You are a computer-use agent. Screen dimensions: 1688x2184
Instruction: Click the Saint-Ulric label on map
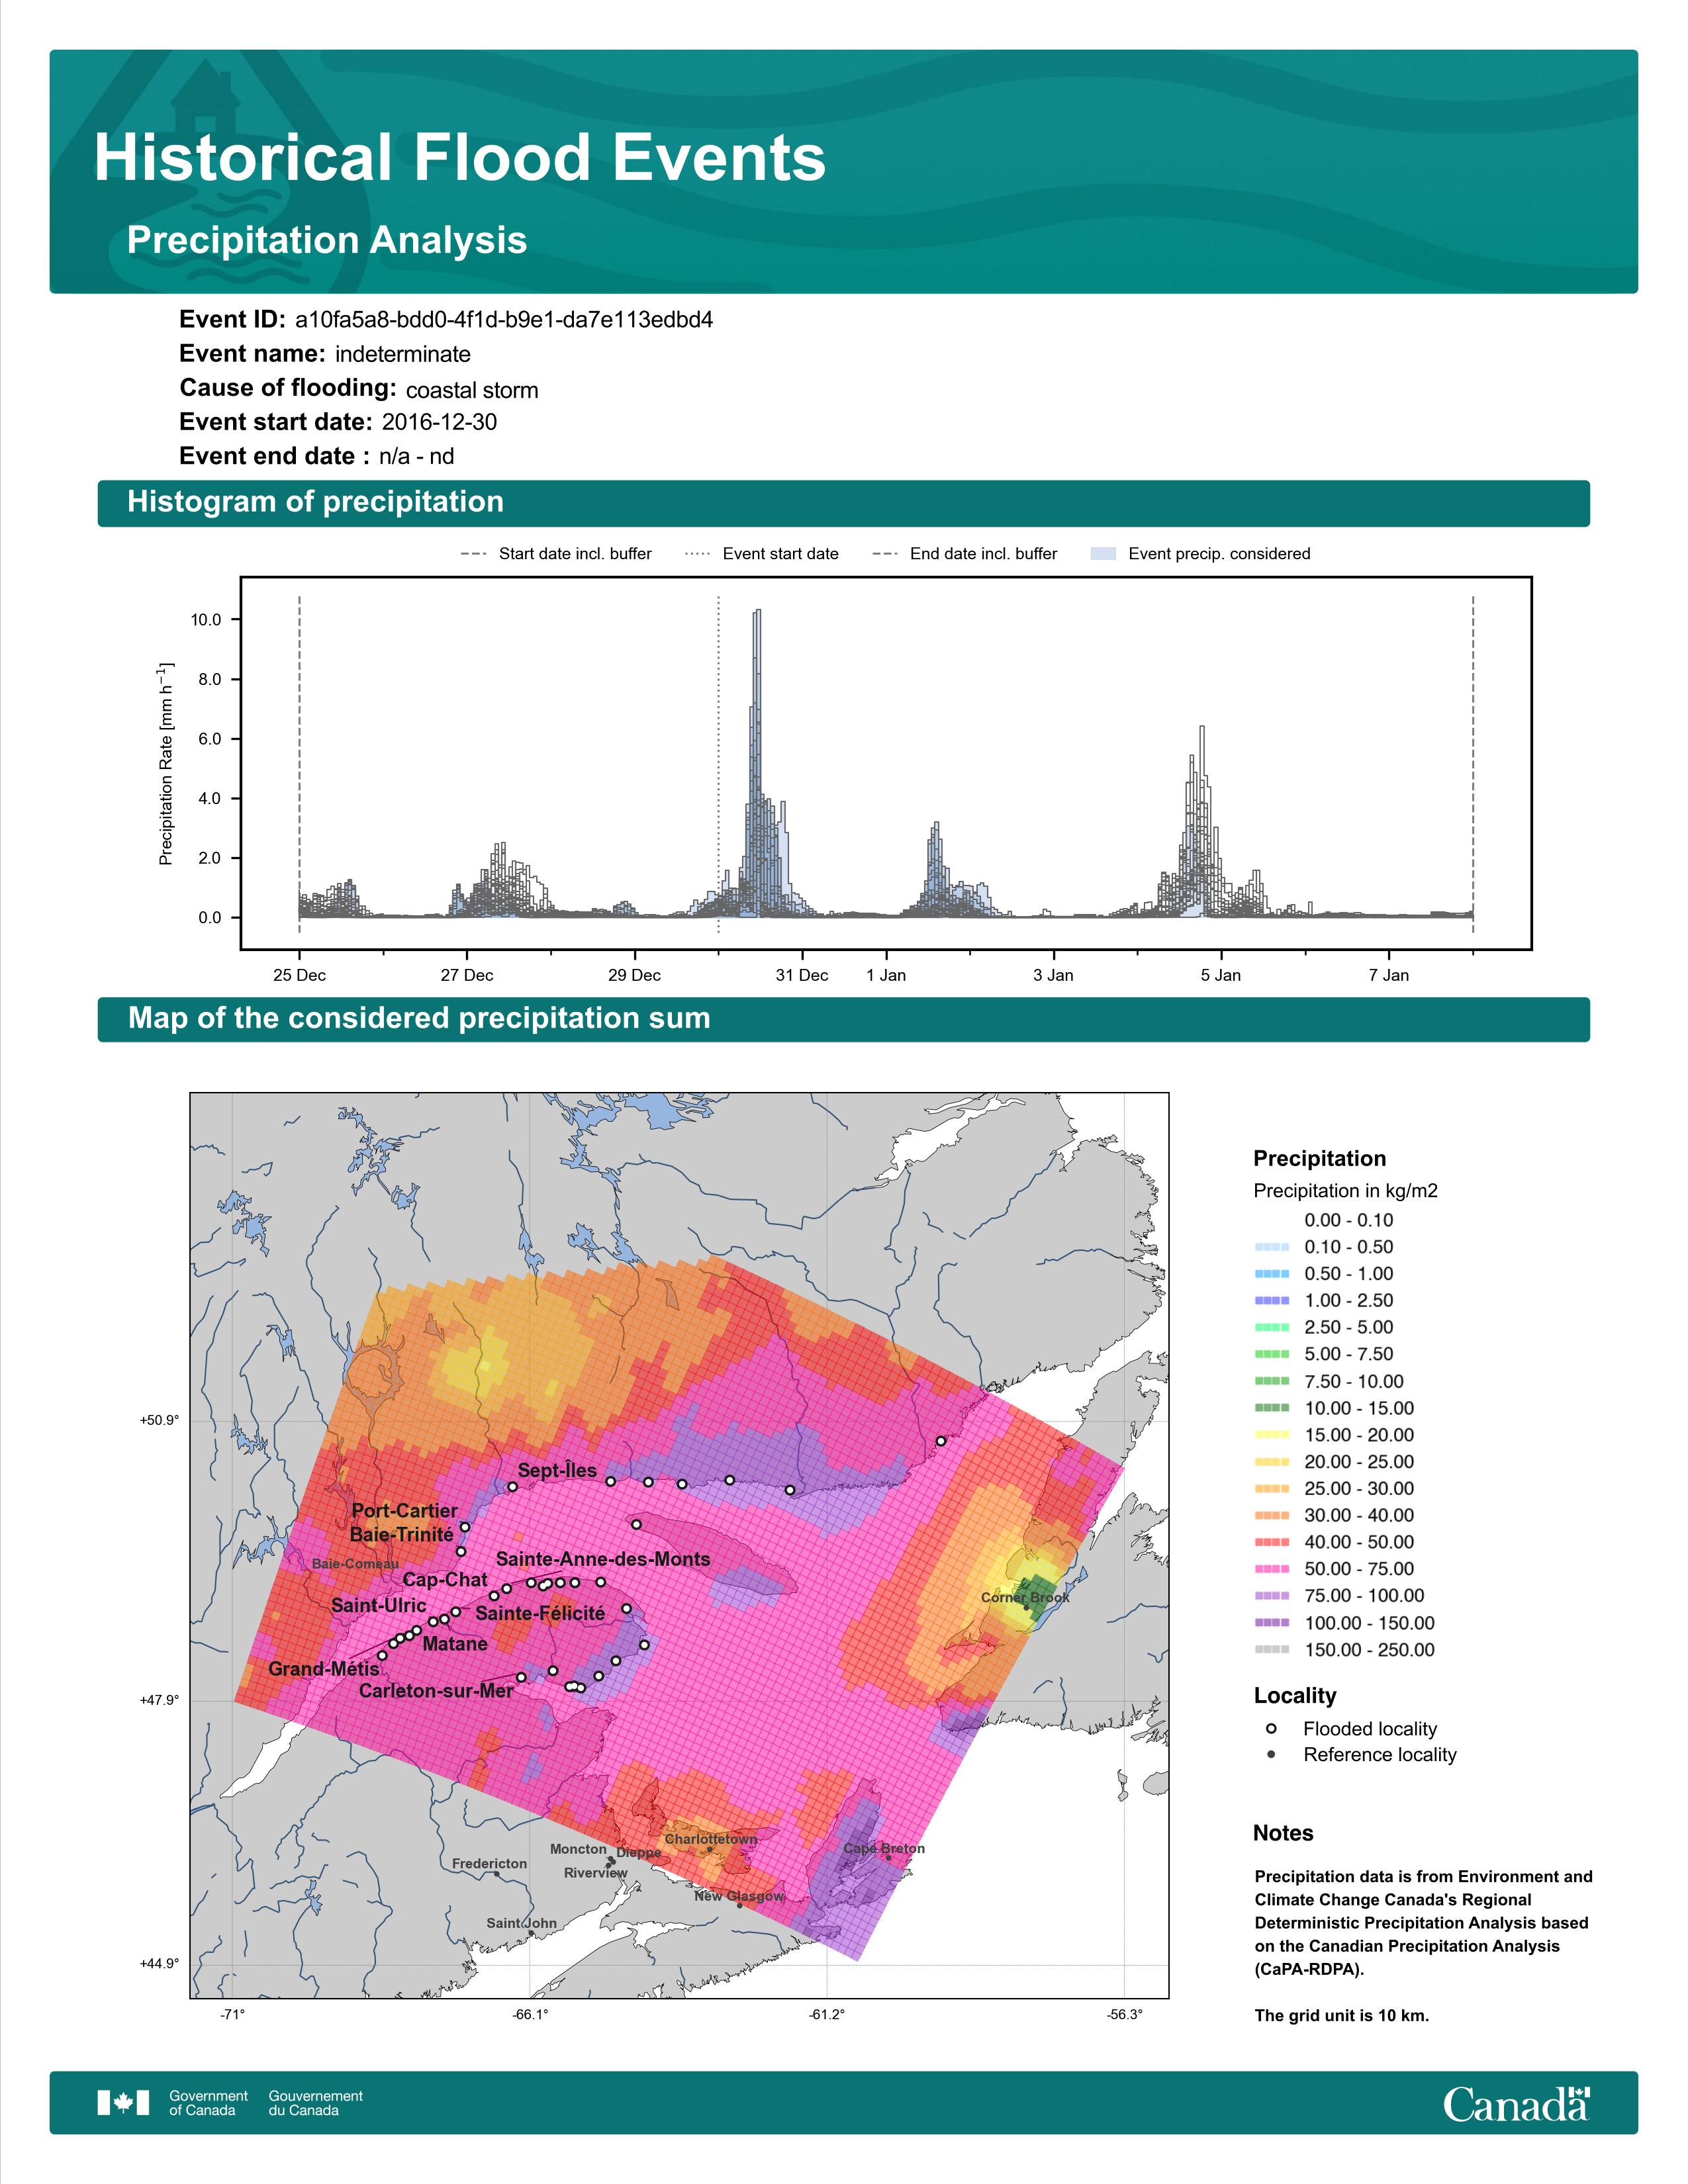(x=379, y=1605)
